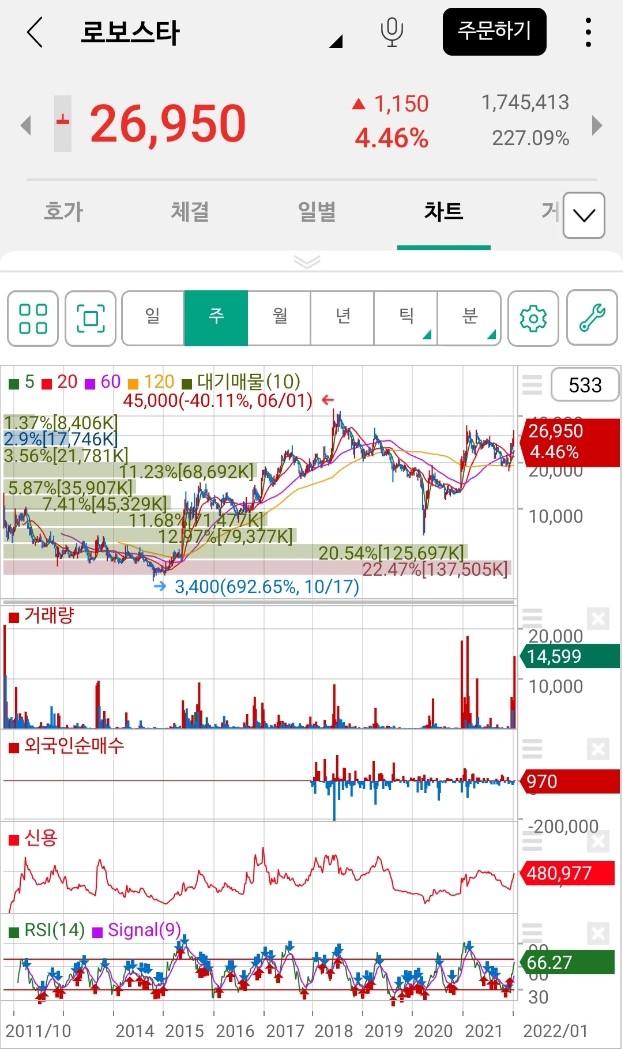Switch to the 일별 tab
The height and width of the screenshot is (1049, 623).
click(317, 211)
